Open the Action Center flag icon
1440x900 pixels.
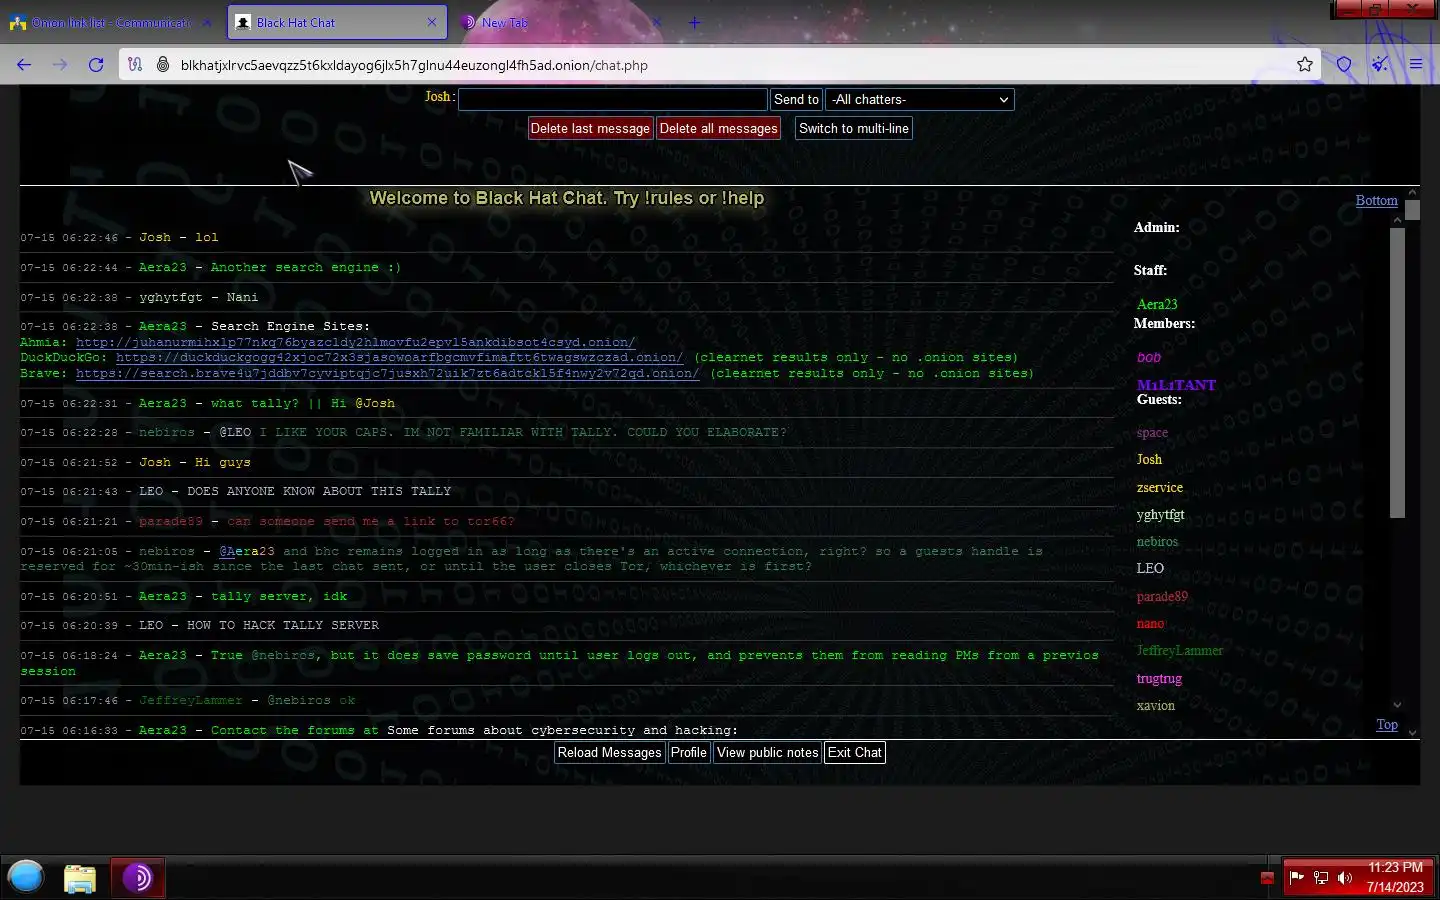click(1297, 878)
